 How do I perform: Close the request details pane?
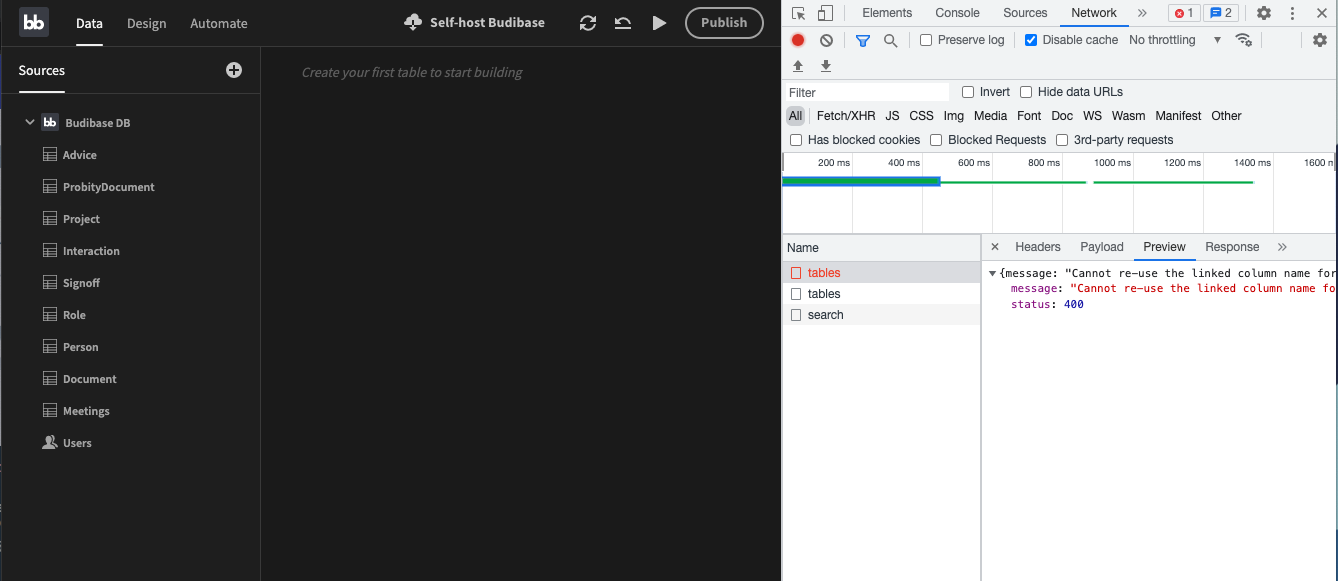click(995, 247)
